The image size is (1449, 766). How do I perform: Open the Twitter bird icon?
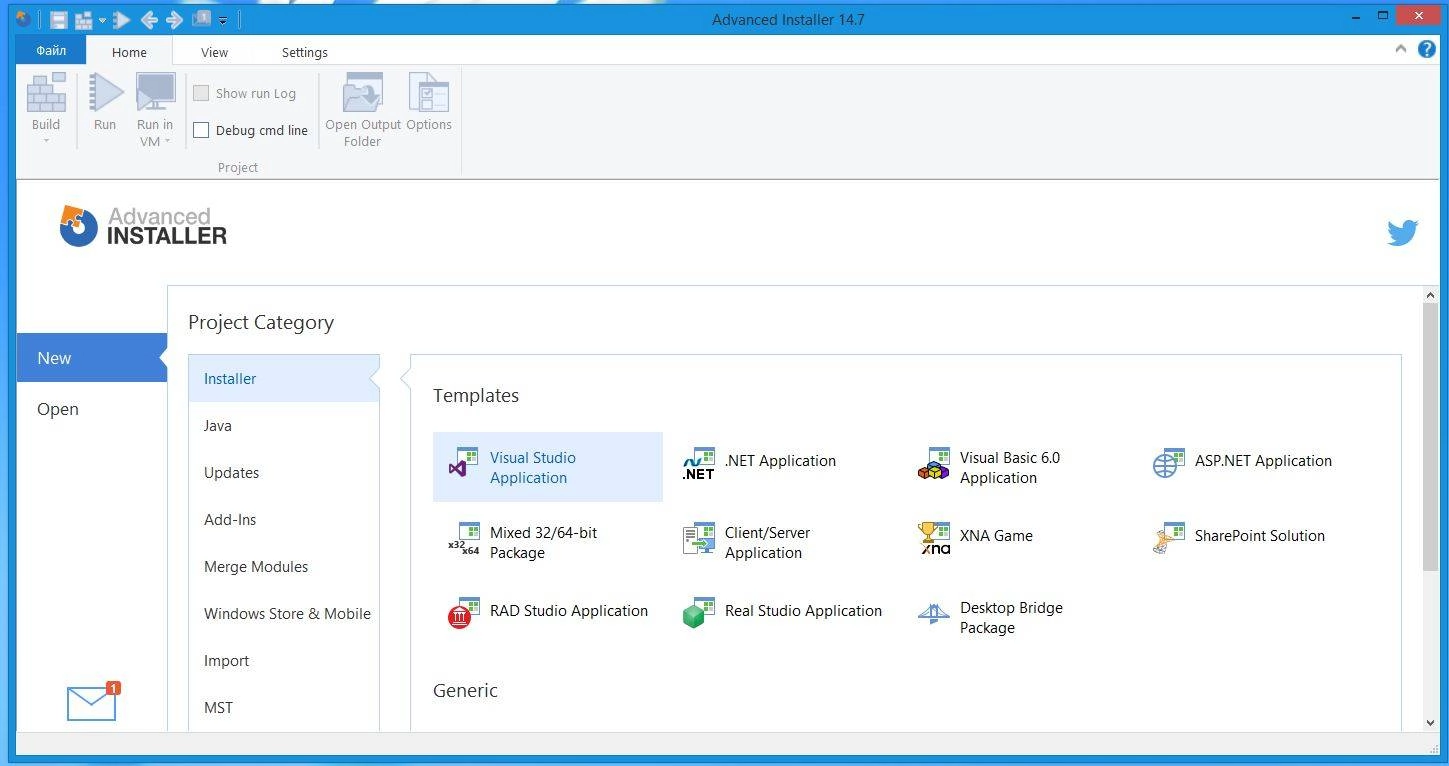pyautogui.click(x=1402, y=232)
